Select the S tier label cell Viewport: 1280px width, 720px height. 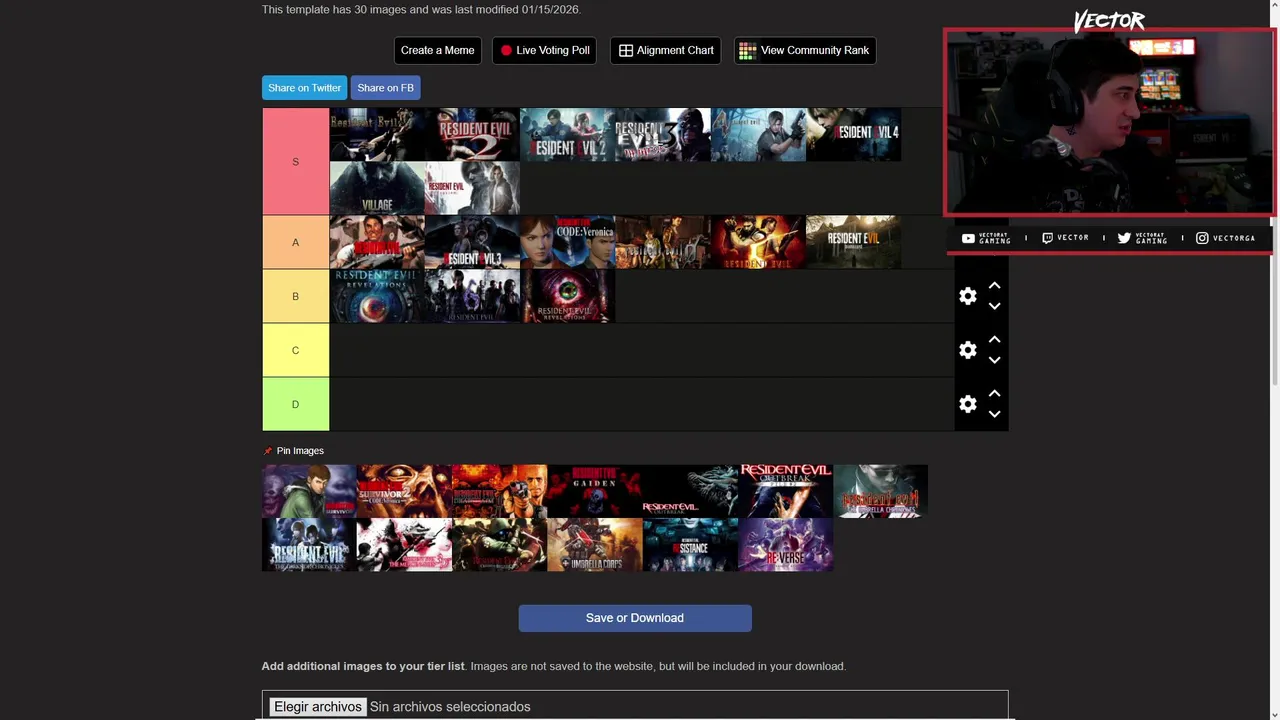click(296, 161)
